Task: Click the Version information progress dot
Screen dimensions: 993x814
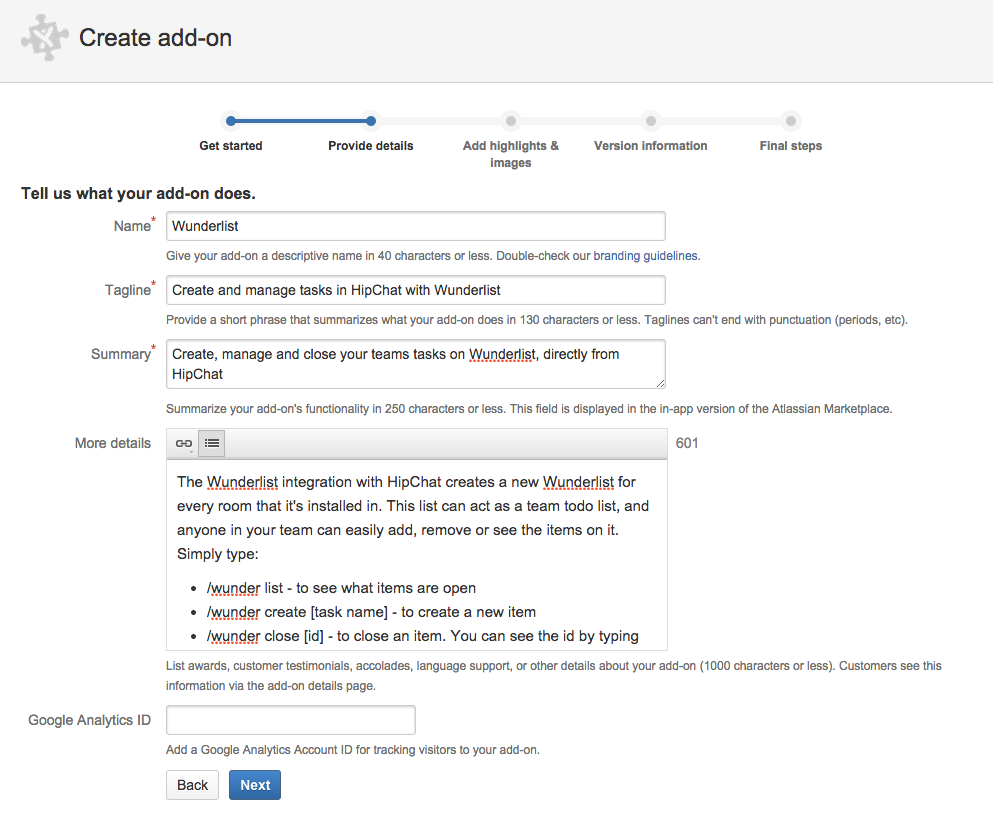Action: 650,121
